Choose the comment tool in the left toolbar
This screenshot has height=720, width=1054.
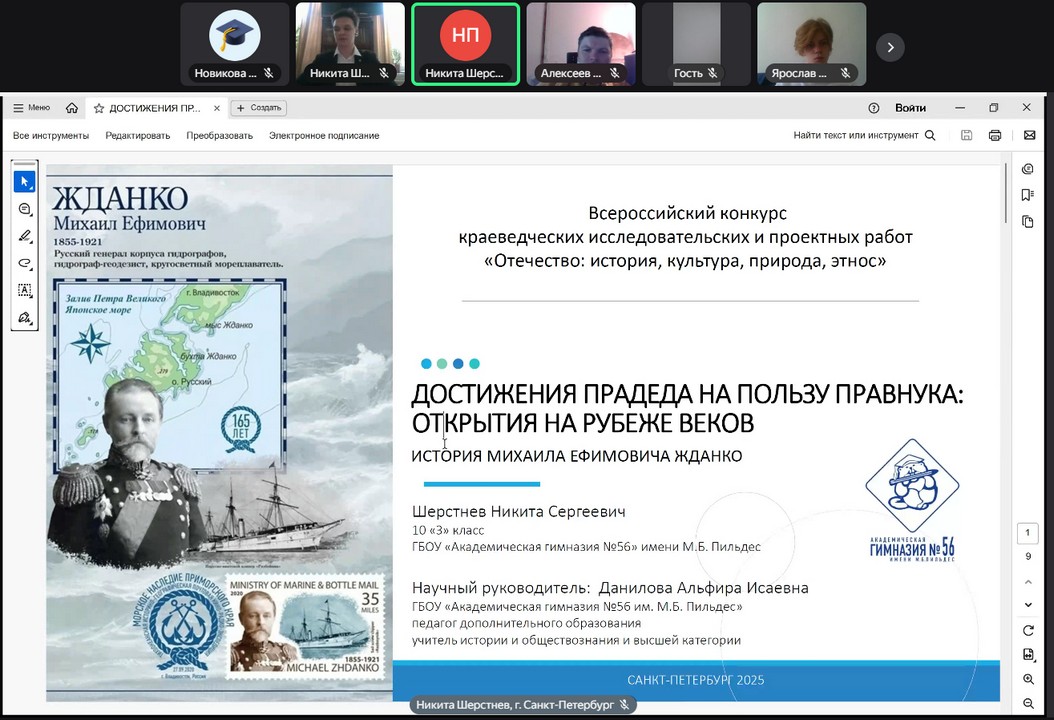(x=24, y=209)
